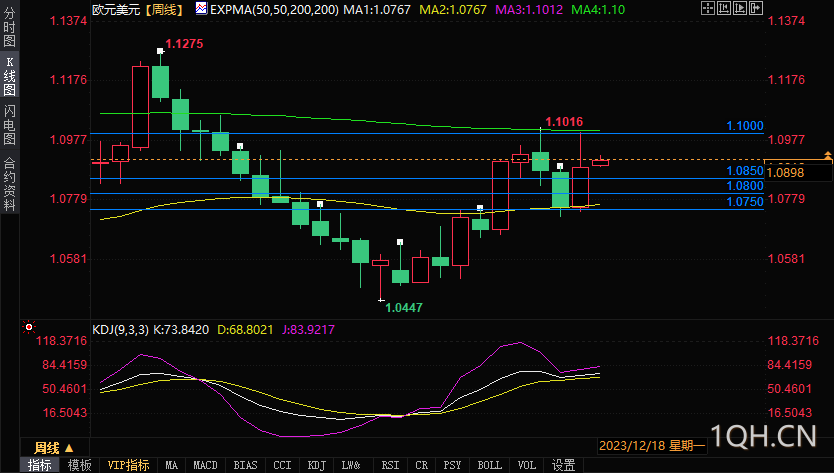Screen dimensions: 834x473
Task: Select the blue 1.0800 price line label
Action: click(x=745, y=186)
